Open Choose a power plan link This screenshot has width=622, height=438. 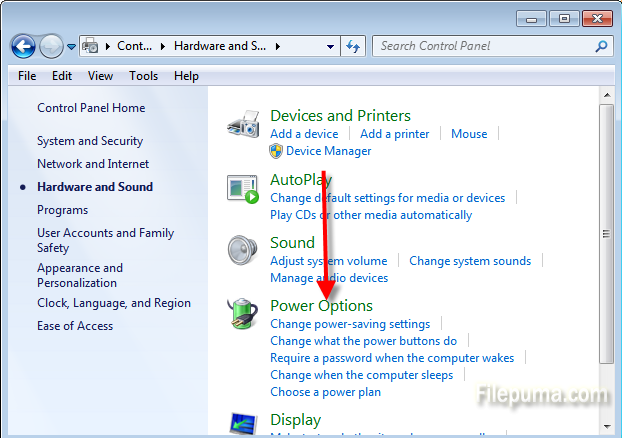[x=325, y=392]
